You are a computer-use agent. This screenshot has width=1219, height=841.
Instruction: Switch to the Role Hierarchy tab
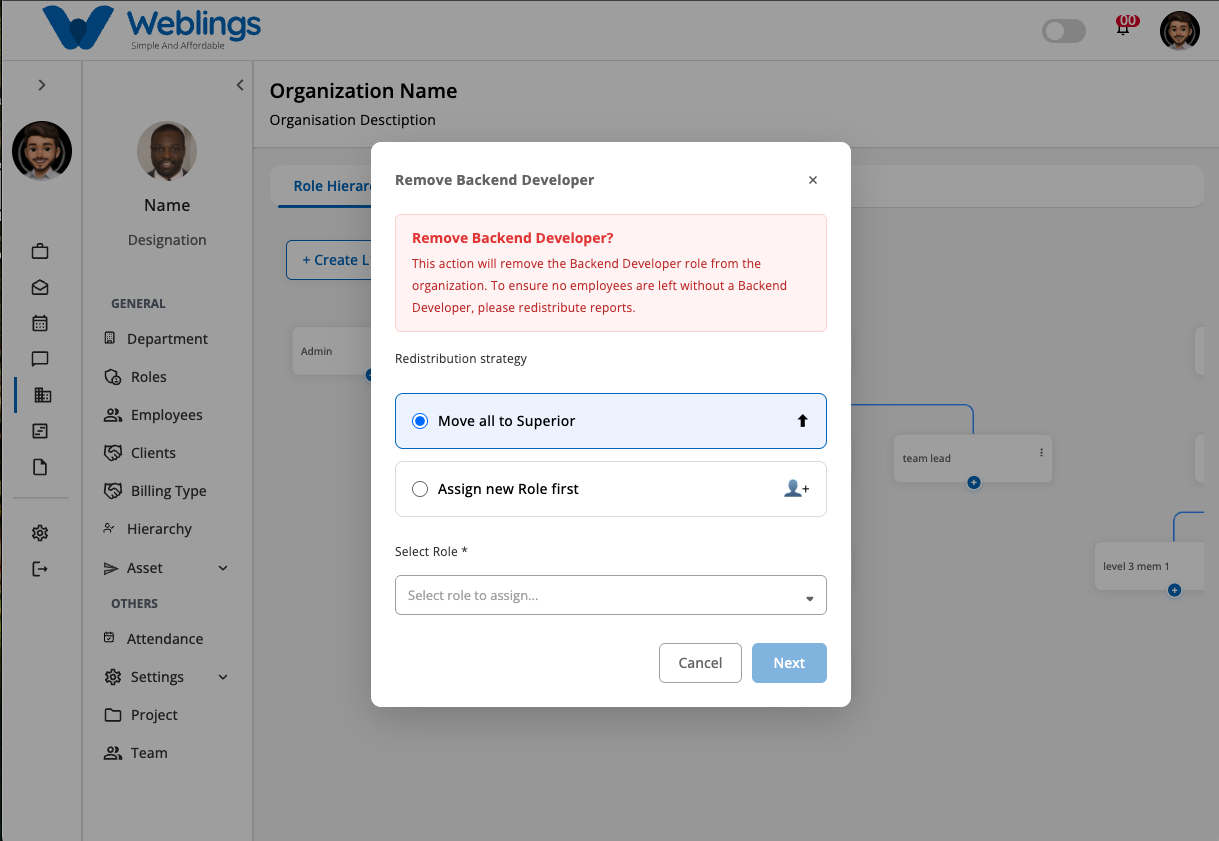coord(332,186)
